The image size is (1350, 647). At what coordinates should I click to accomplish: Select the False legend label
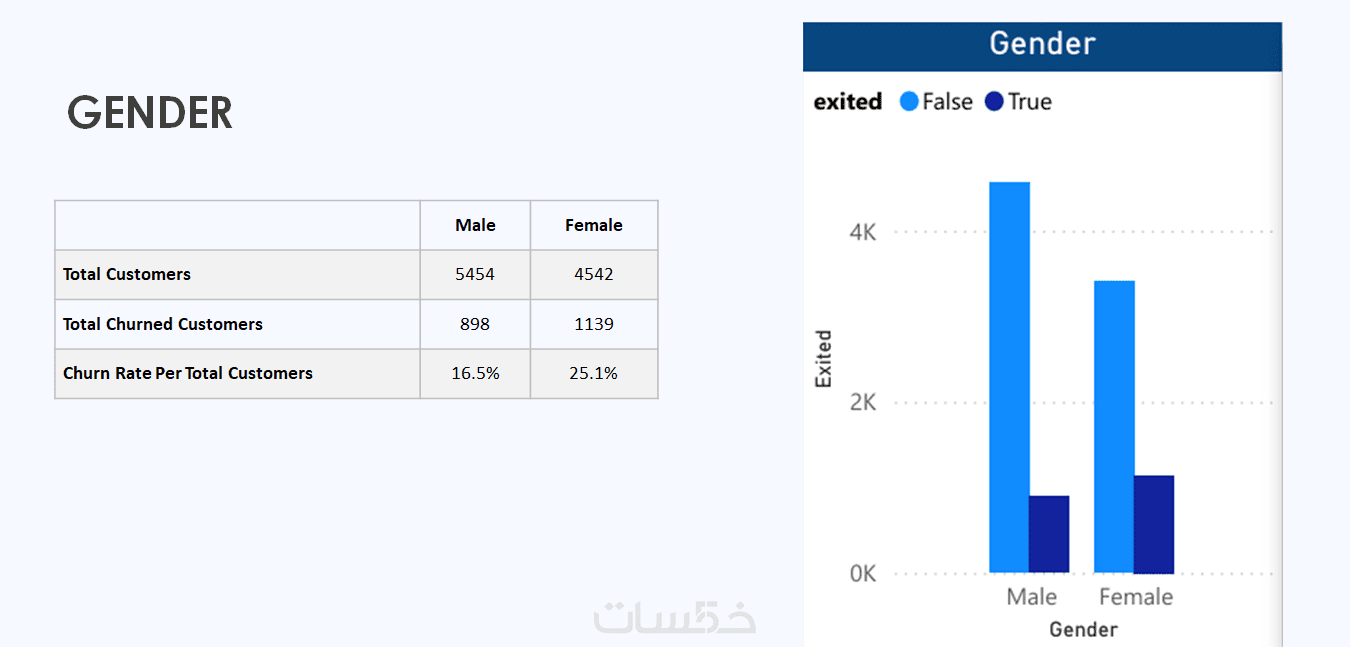click(x=947, y=101)
